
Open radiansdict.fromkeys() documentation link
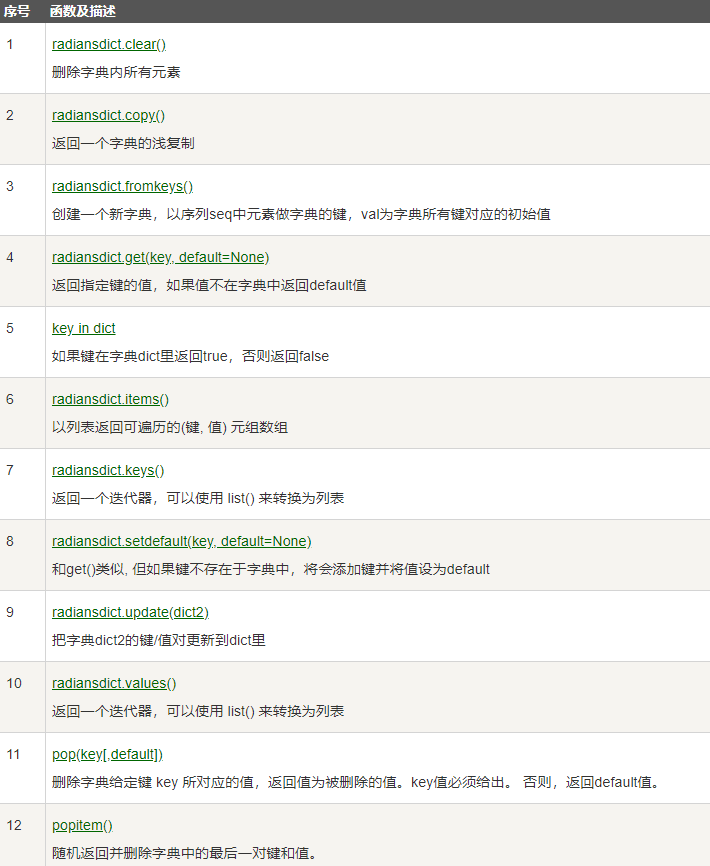(x=122, y=187)
